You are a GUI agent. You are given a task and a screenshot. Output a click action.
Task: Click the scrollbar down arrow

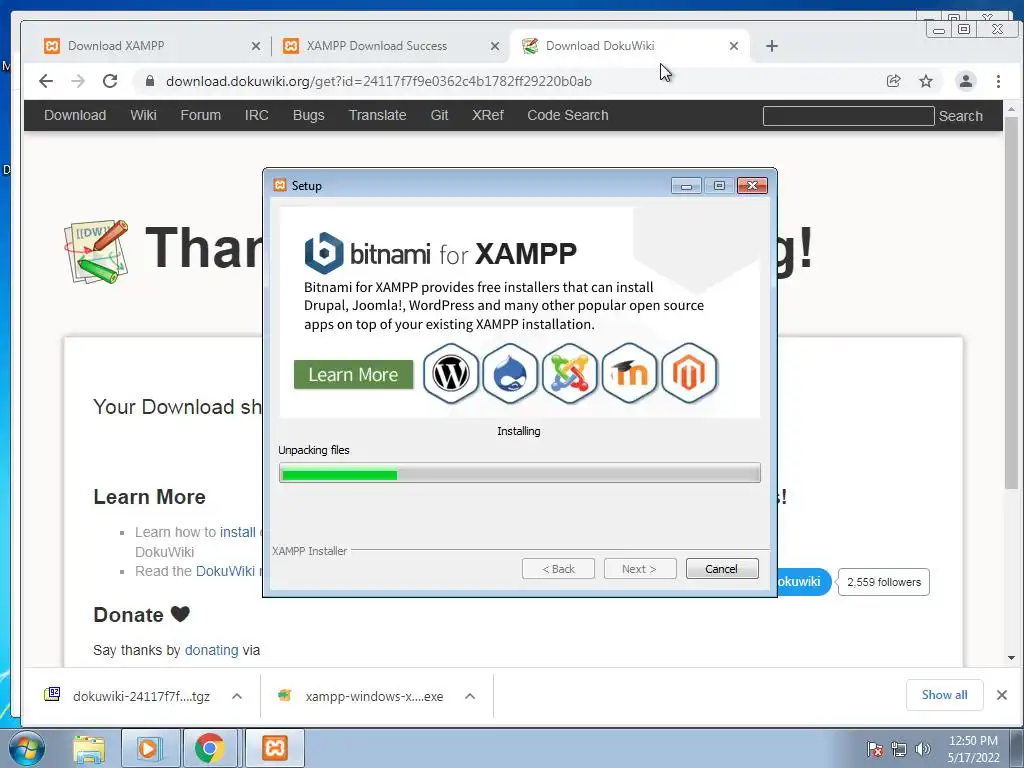(x=1011, y=658)
